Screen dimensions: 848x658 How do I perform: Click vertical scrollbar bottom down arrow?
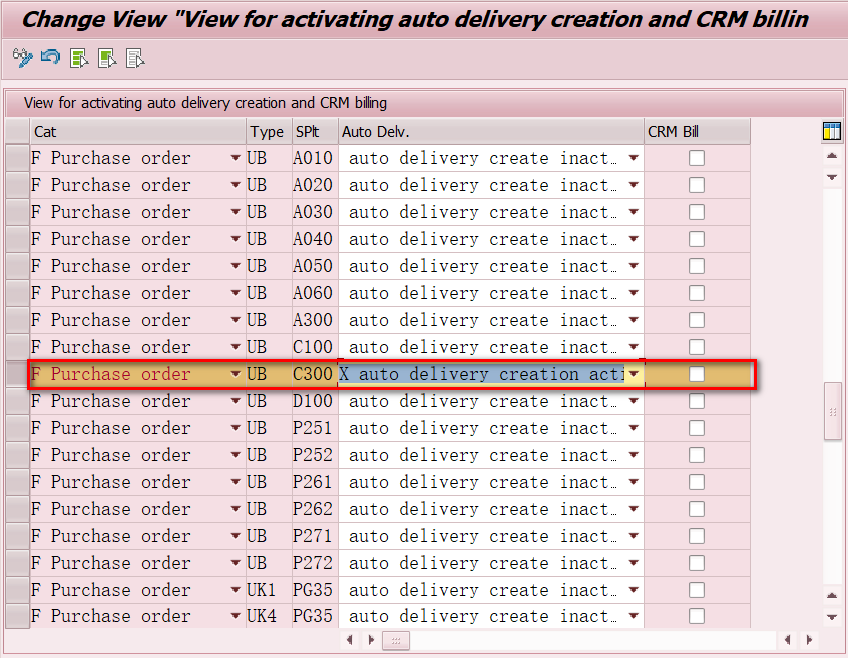[x=832, y=617]
